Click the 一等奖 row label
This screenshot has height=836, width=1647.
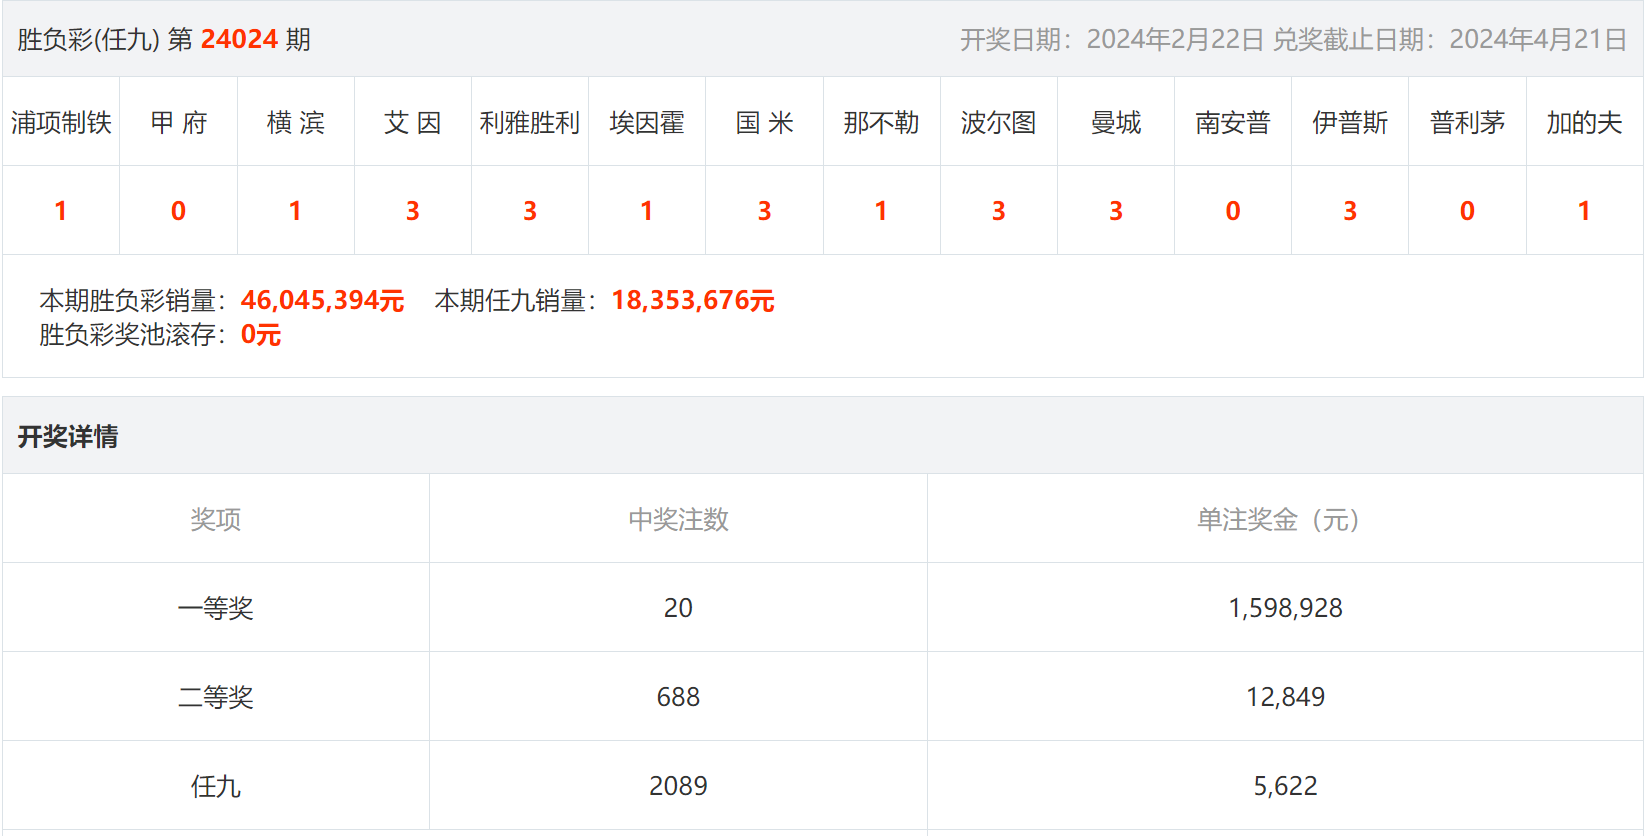[216, 608]
